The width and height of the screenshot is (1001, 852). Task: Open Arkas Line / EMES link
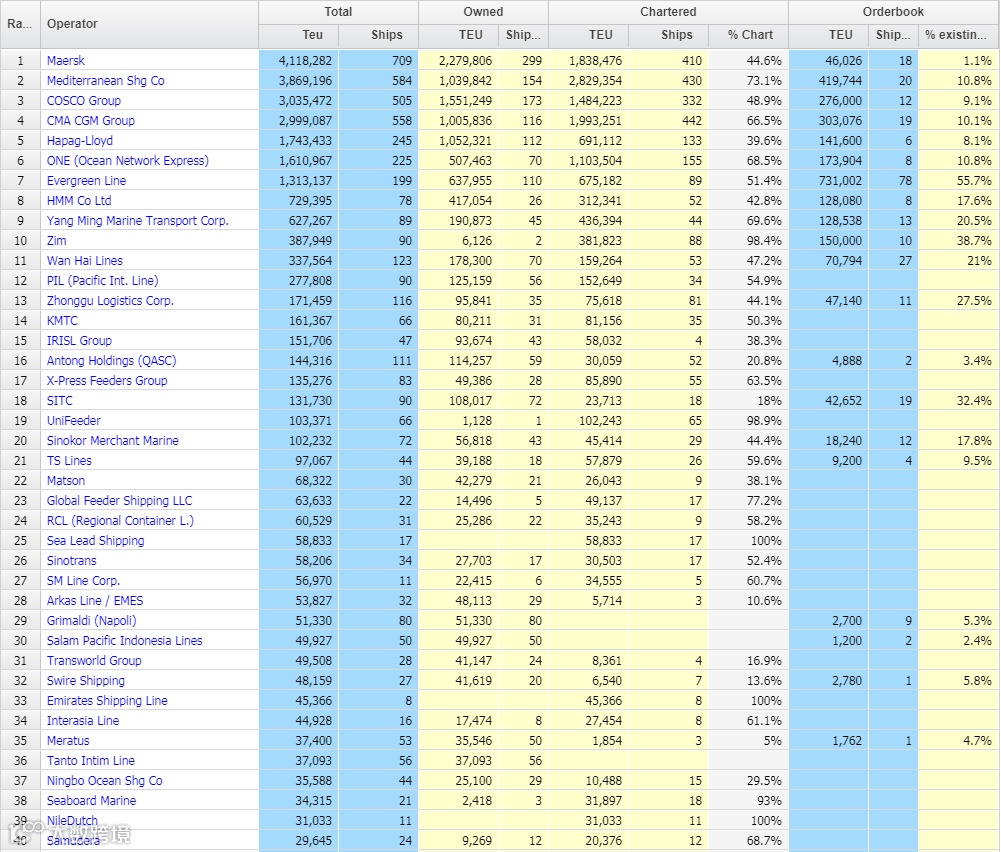[x=94, y=601]
